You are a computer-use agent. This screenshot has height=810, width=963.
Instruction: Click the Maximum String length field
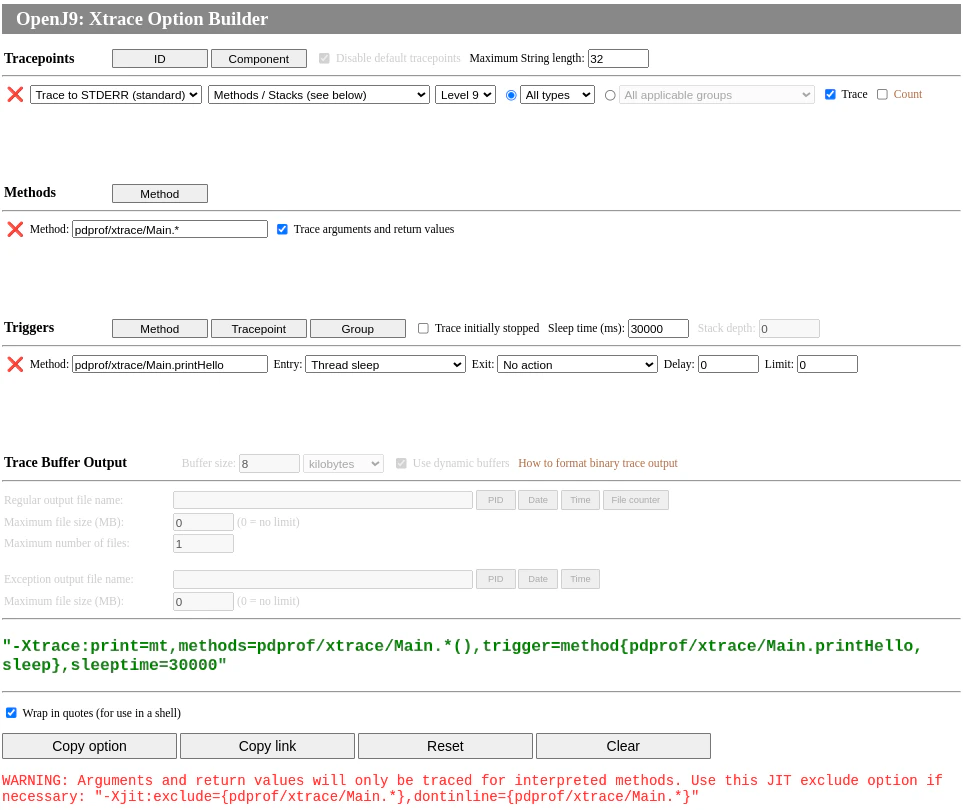(x=618, y=59)
